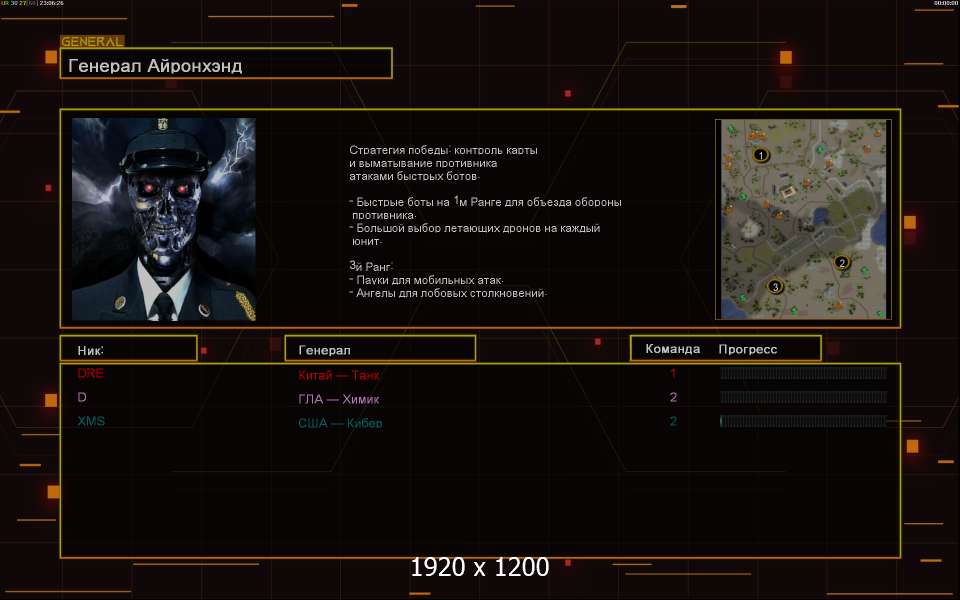Click the "3й Ранг" heading text
The height and width of the screenshot is (600, 960).
tap(371, 266)
